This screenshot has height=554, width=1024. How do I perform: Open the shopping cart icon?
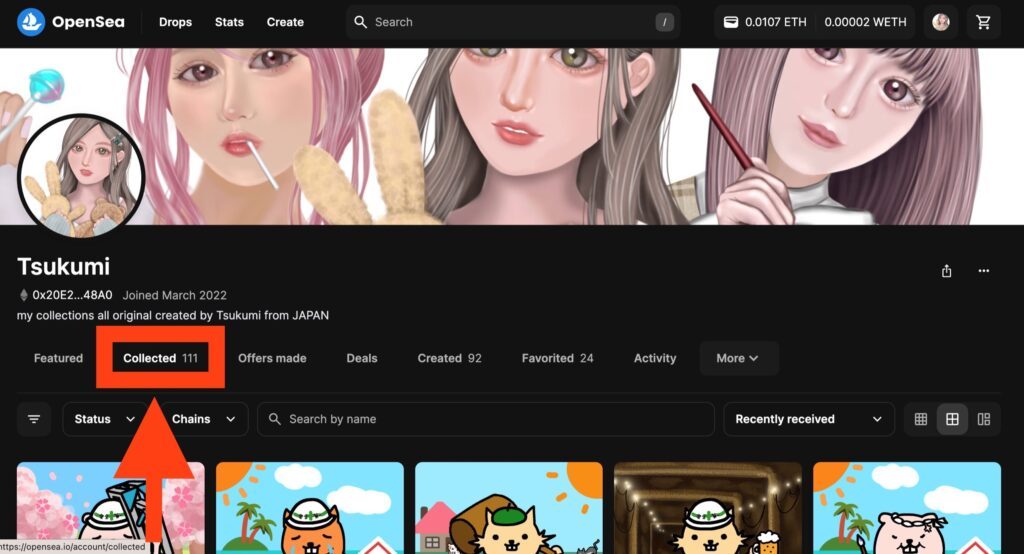click(x=983, y=22)
